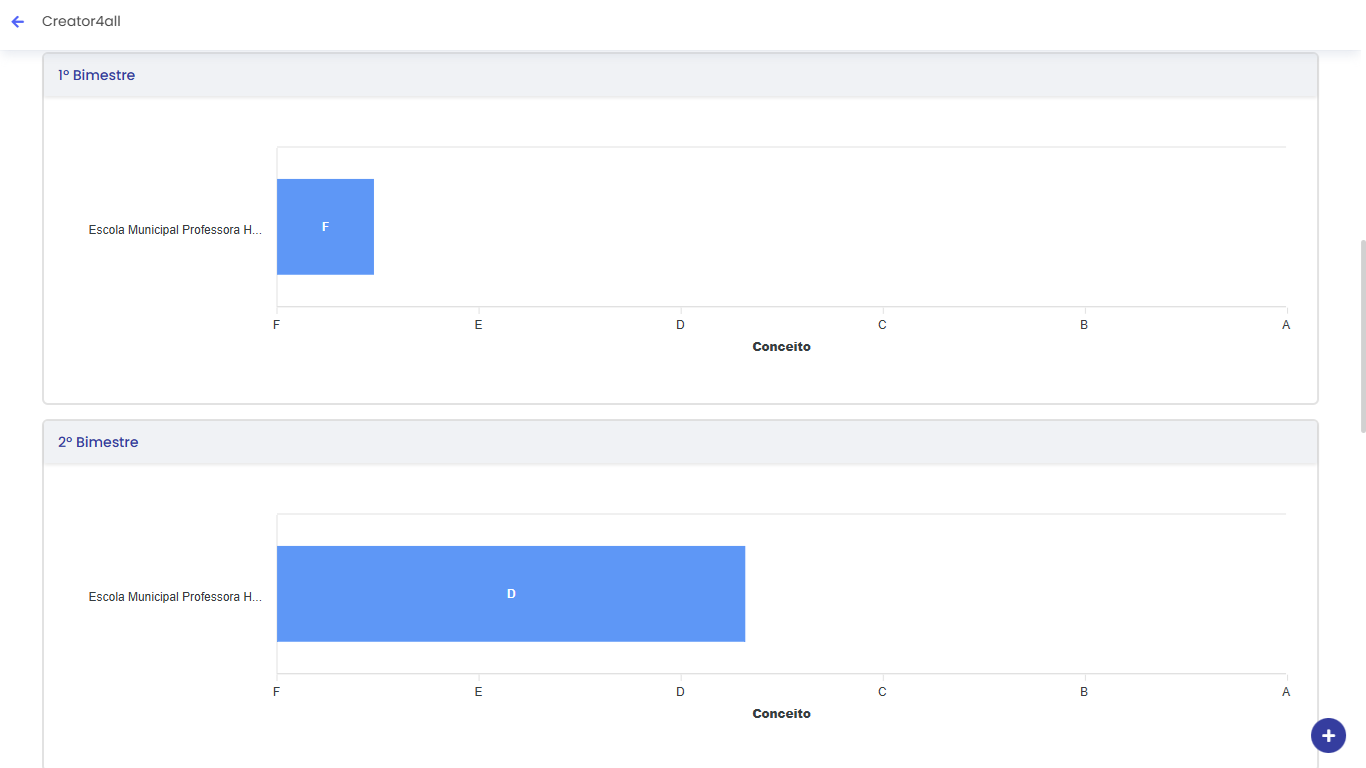Viewport: 1366px width, 768px height.
Task: Click the Conceito axis title in second chart
Action: 781,714
